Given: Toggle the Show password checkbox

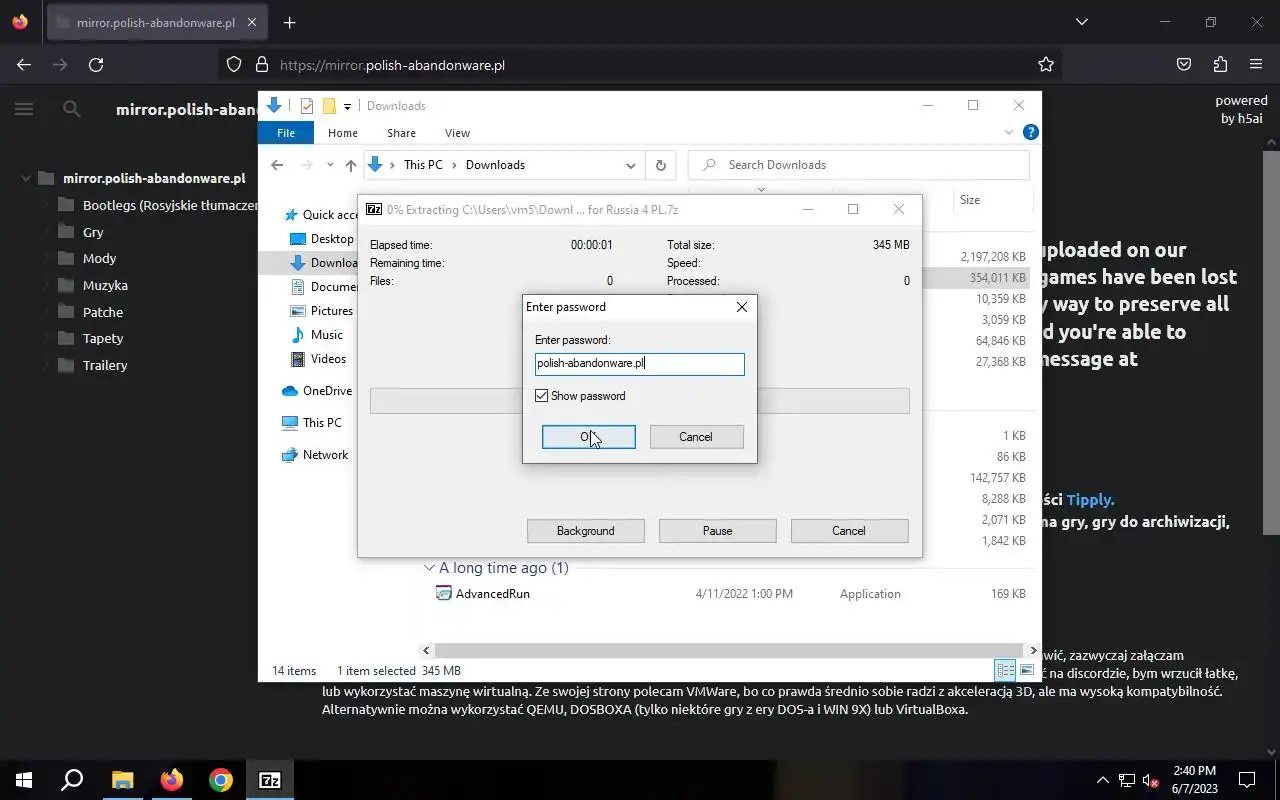Looking at the screenshot, I should (x=541, y=396).
